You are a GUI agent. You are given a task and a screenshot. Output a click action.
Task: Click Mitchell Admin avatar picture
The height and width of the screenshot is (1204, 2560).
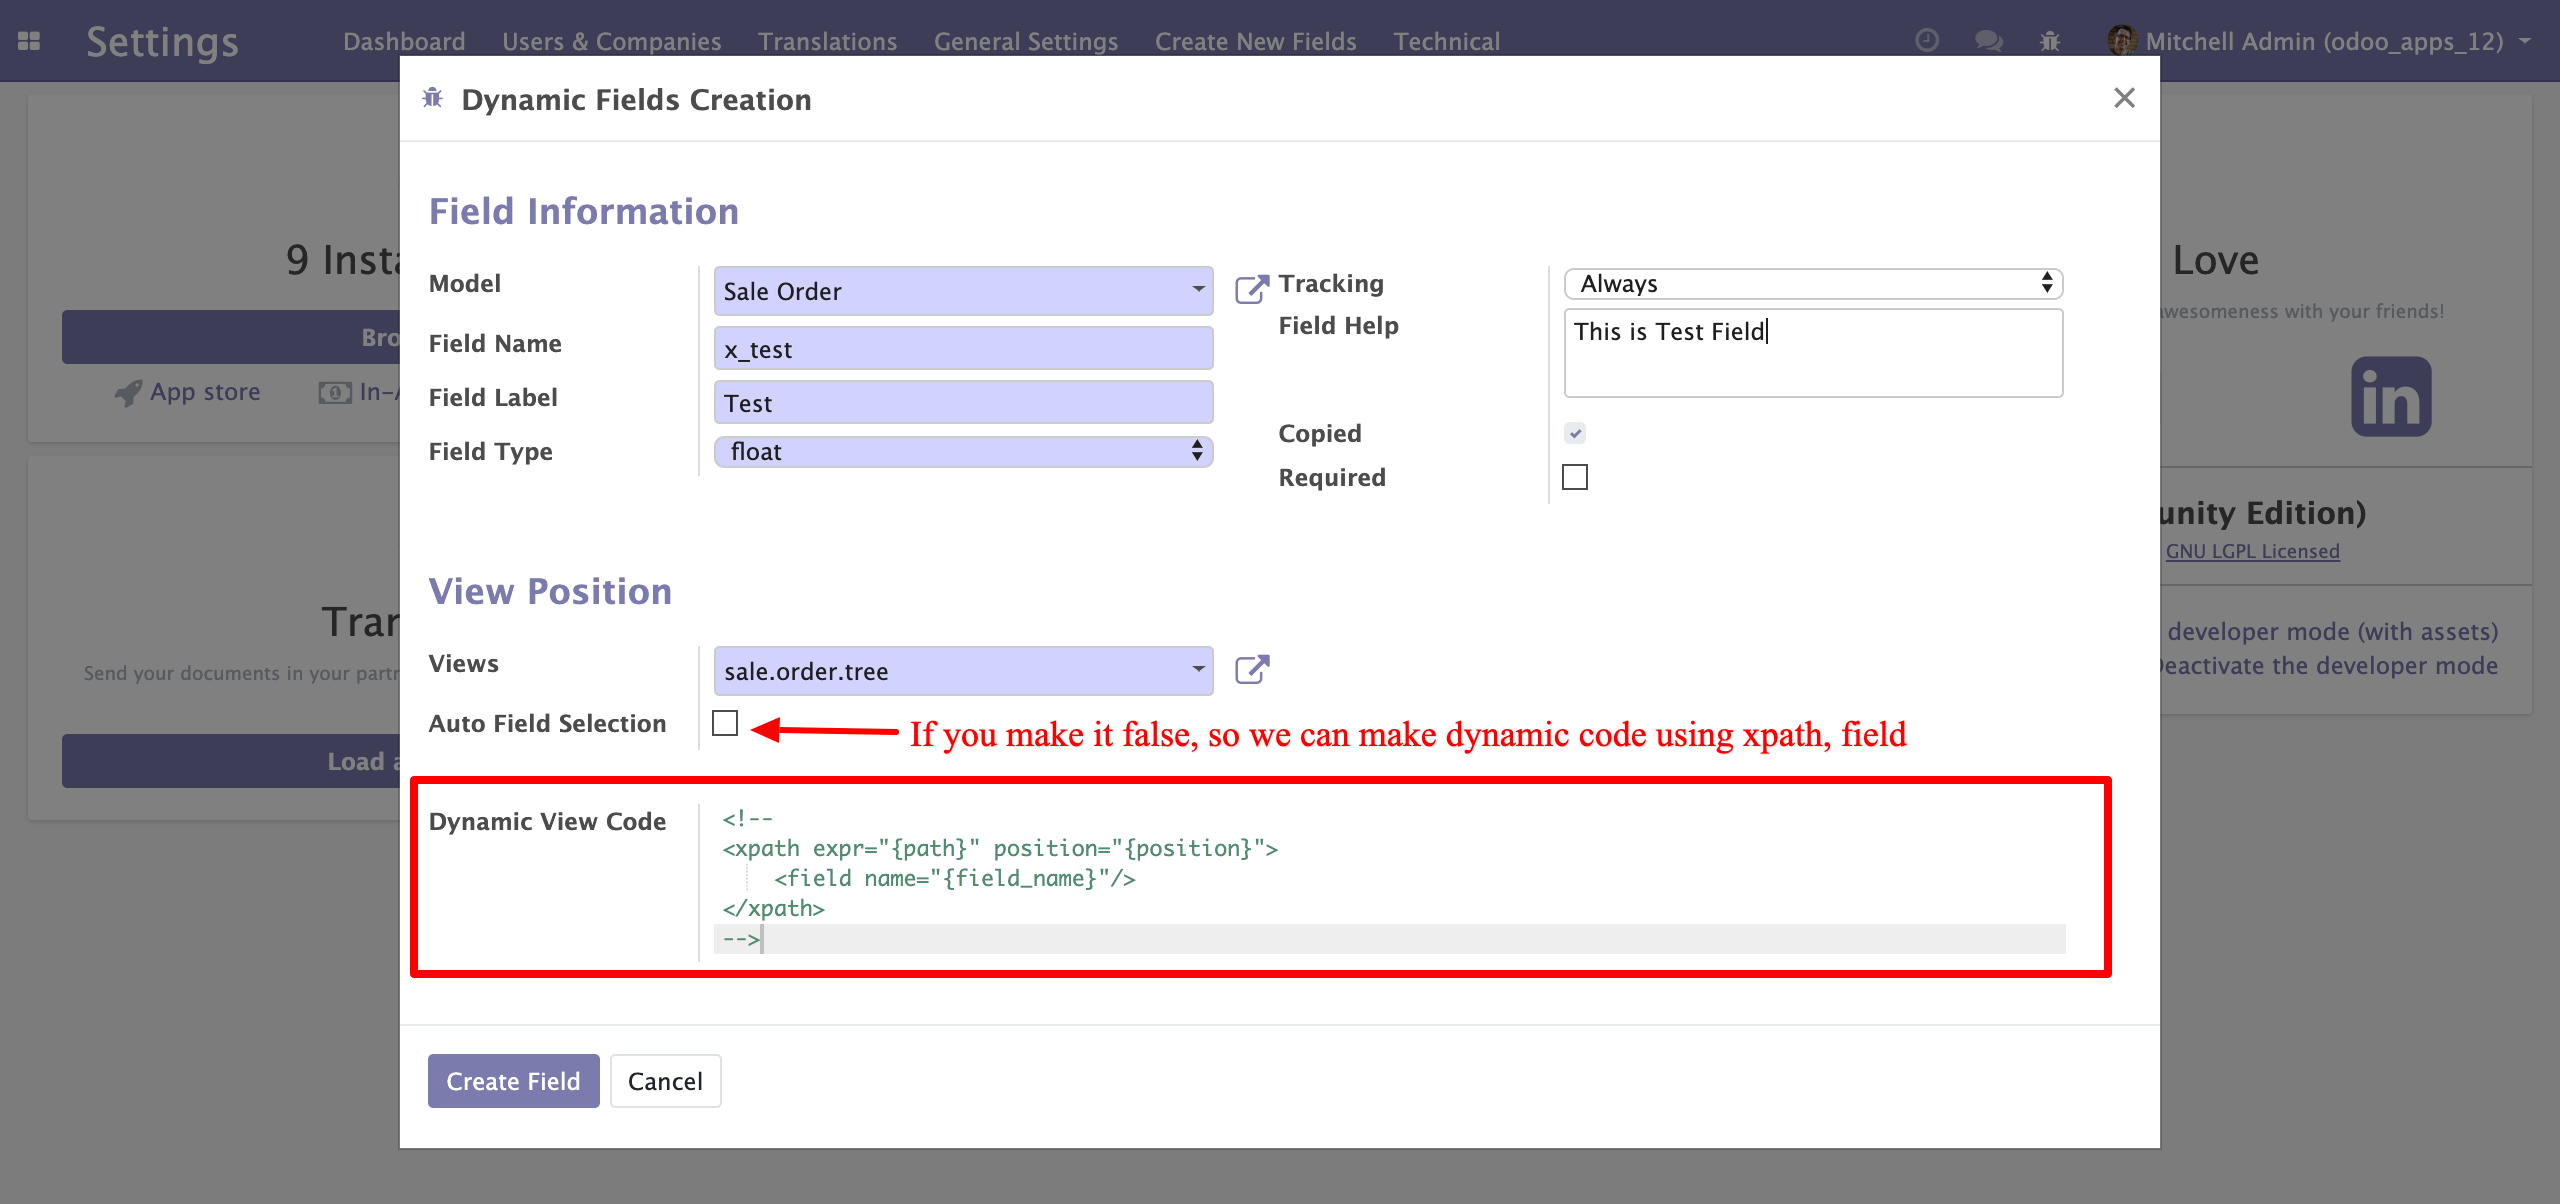coord(2121,41)
